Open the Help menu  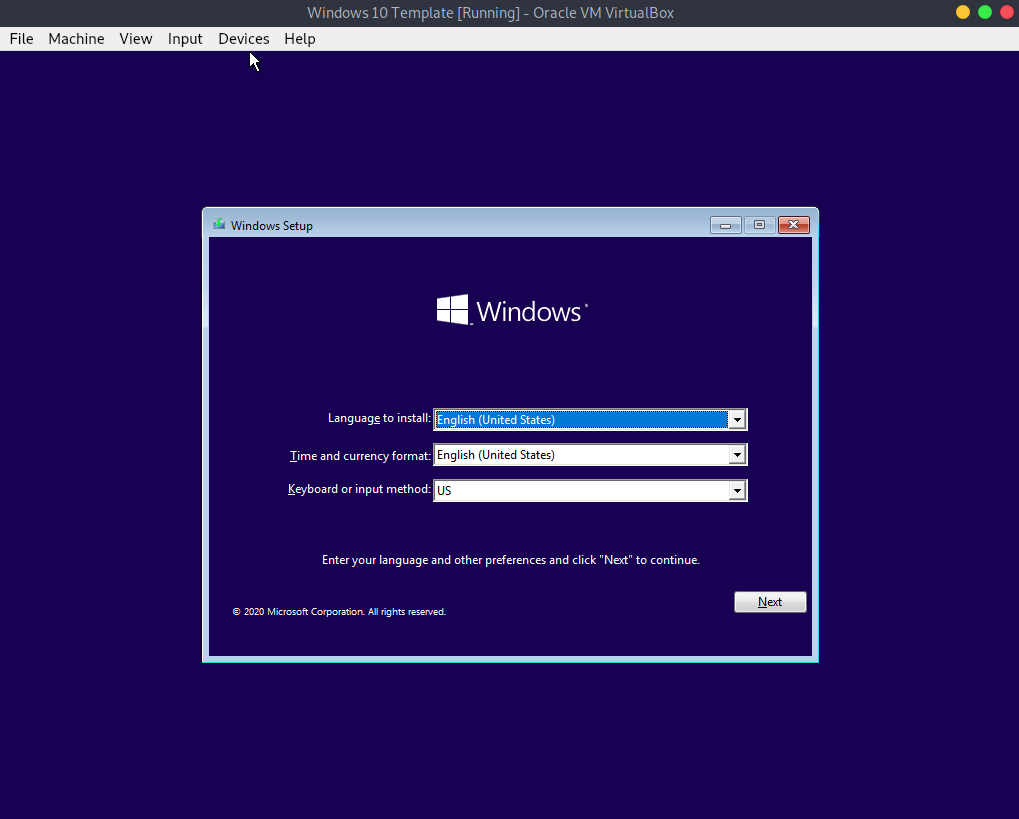(x=300, y=39)
